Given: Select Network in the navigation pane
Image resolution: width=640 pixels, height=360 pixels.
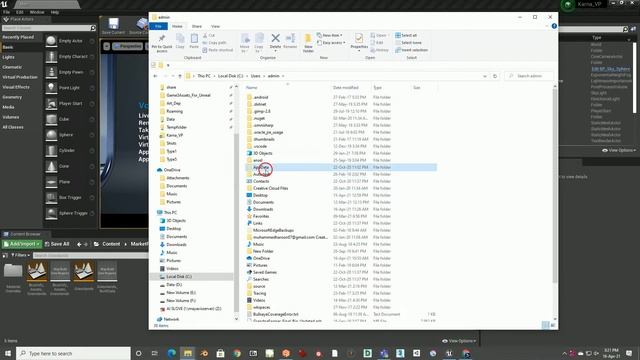Looking at the screenshot, I should tap(171, 319).
